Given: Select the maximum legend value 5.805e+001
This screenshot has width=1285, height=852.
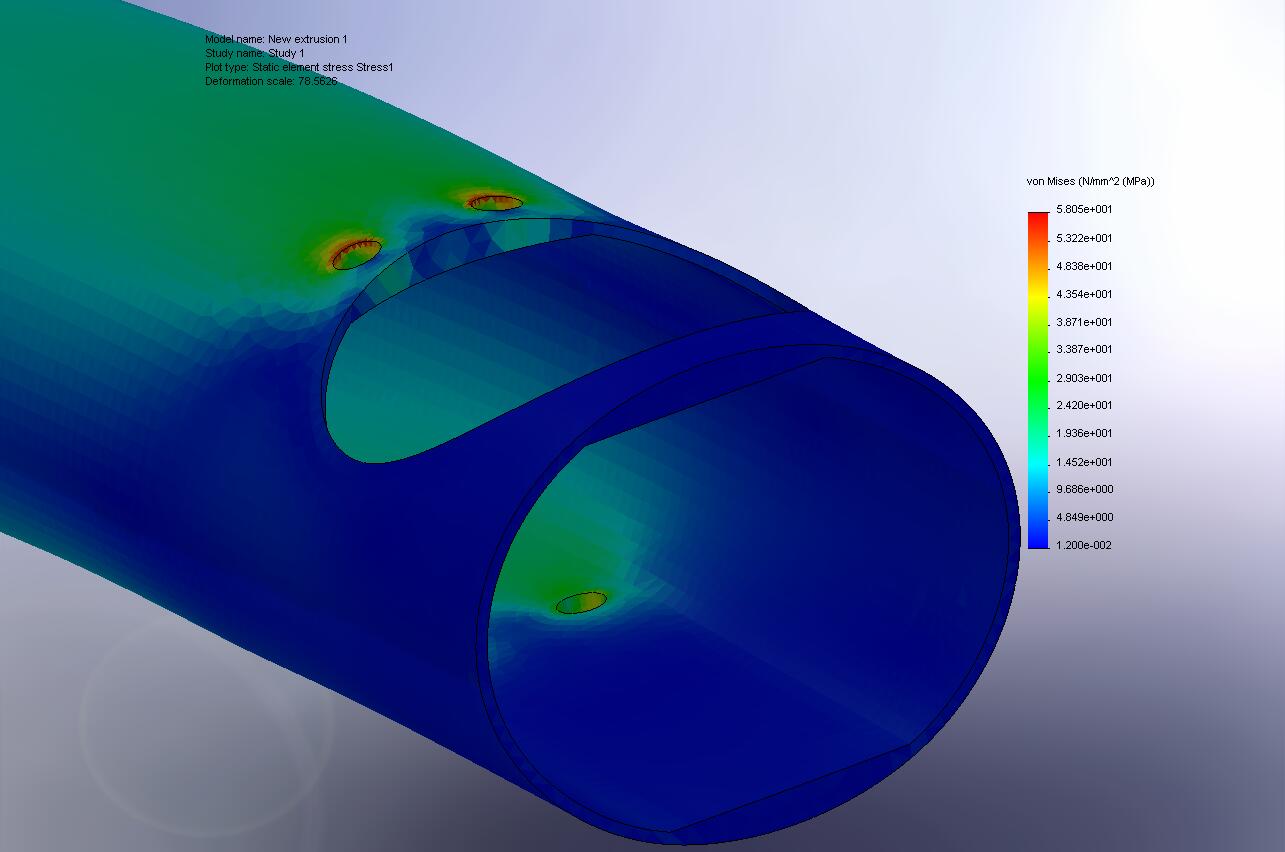Looking at the screenshot, I should [1084, 210].
